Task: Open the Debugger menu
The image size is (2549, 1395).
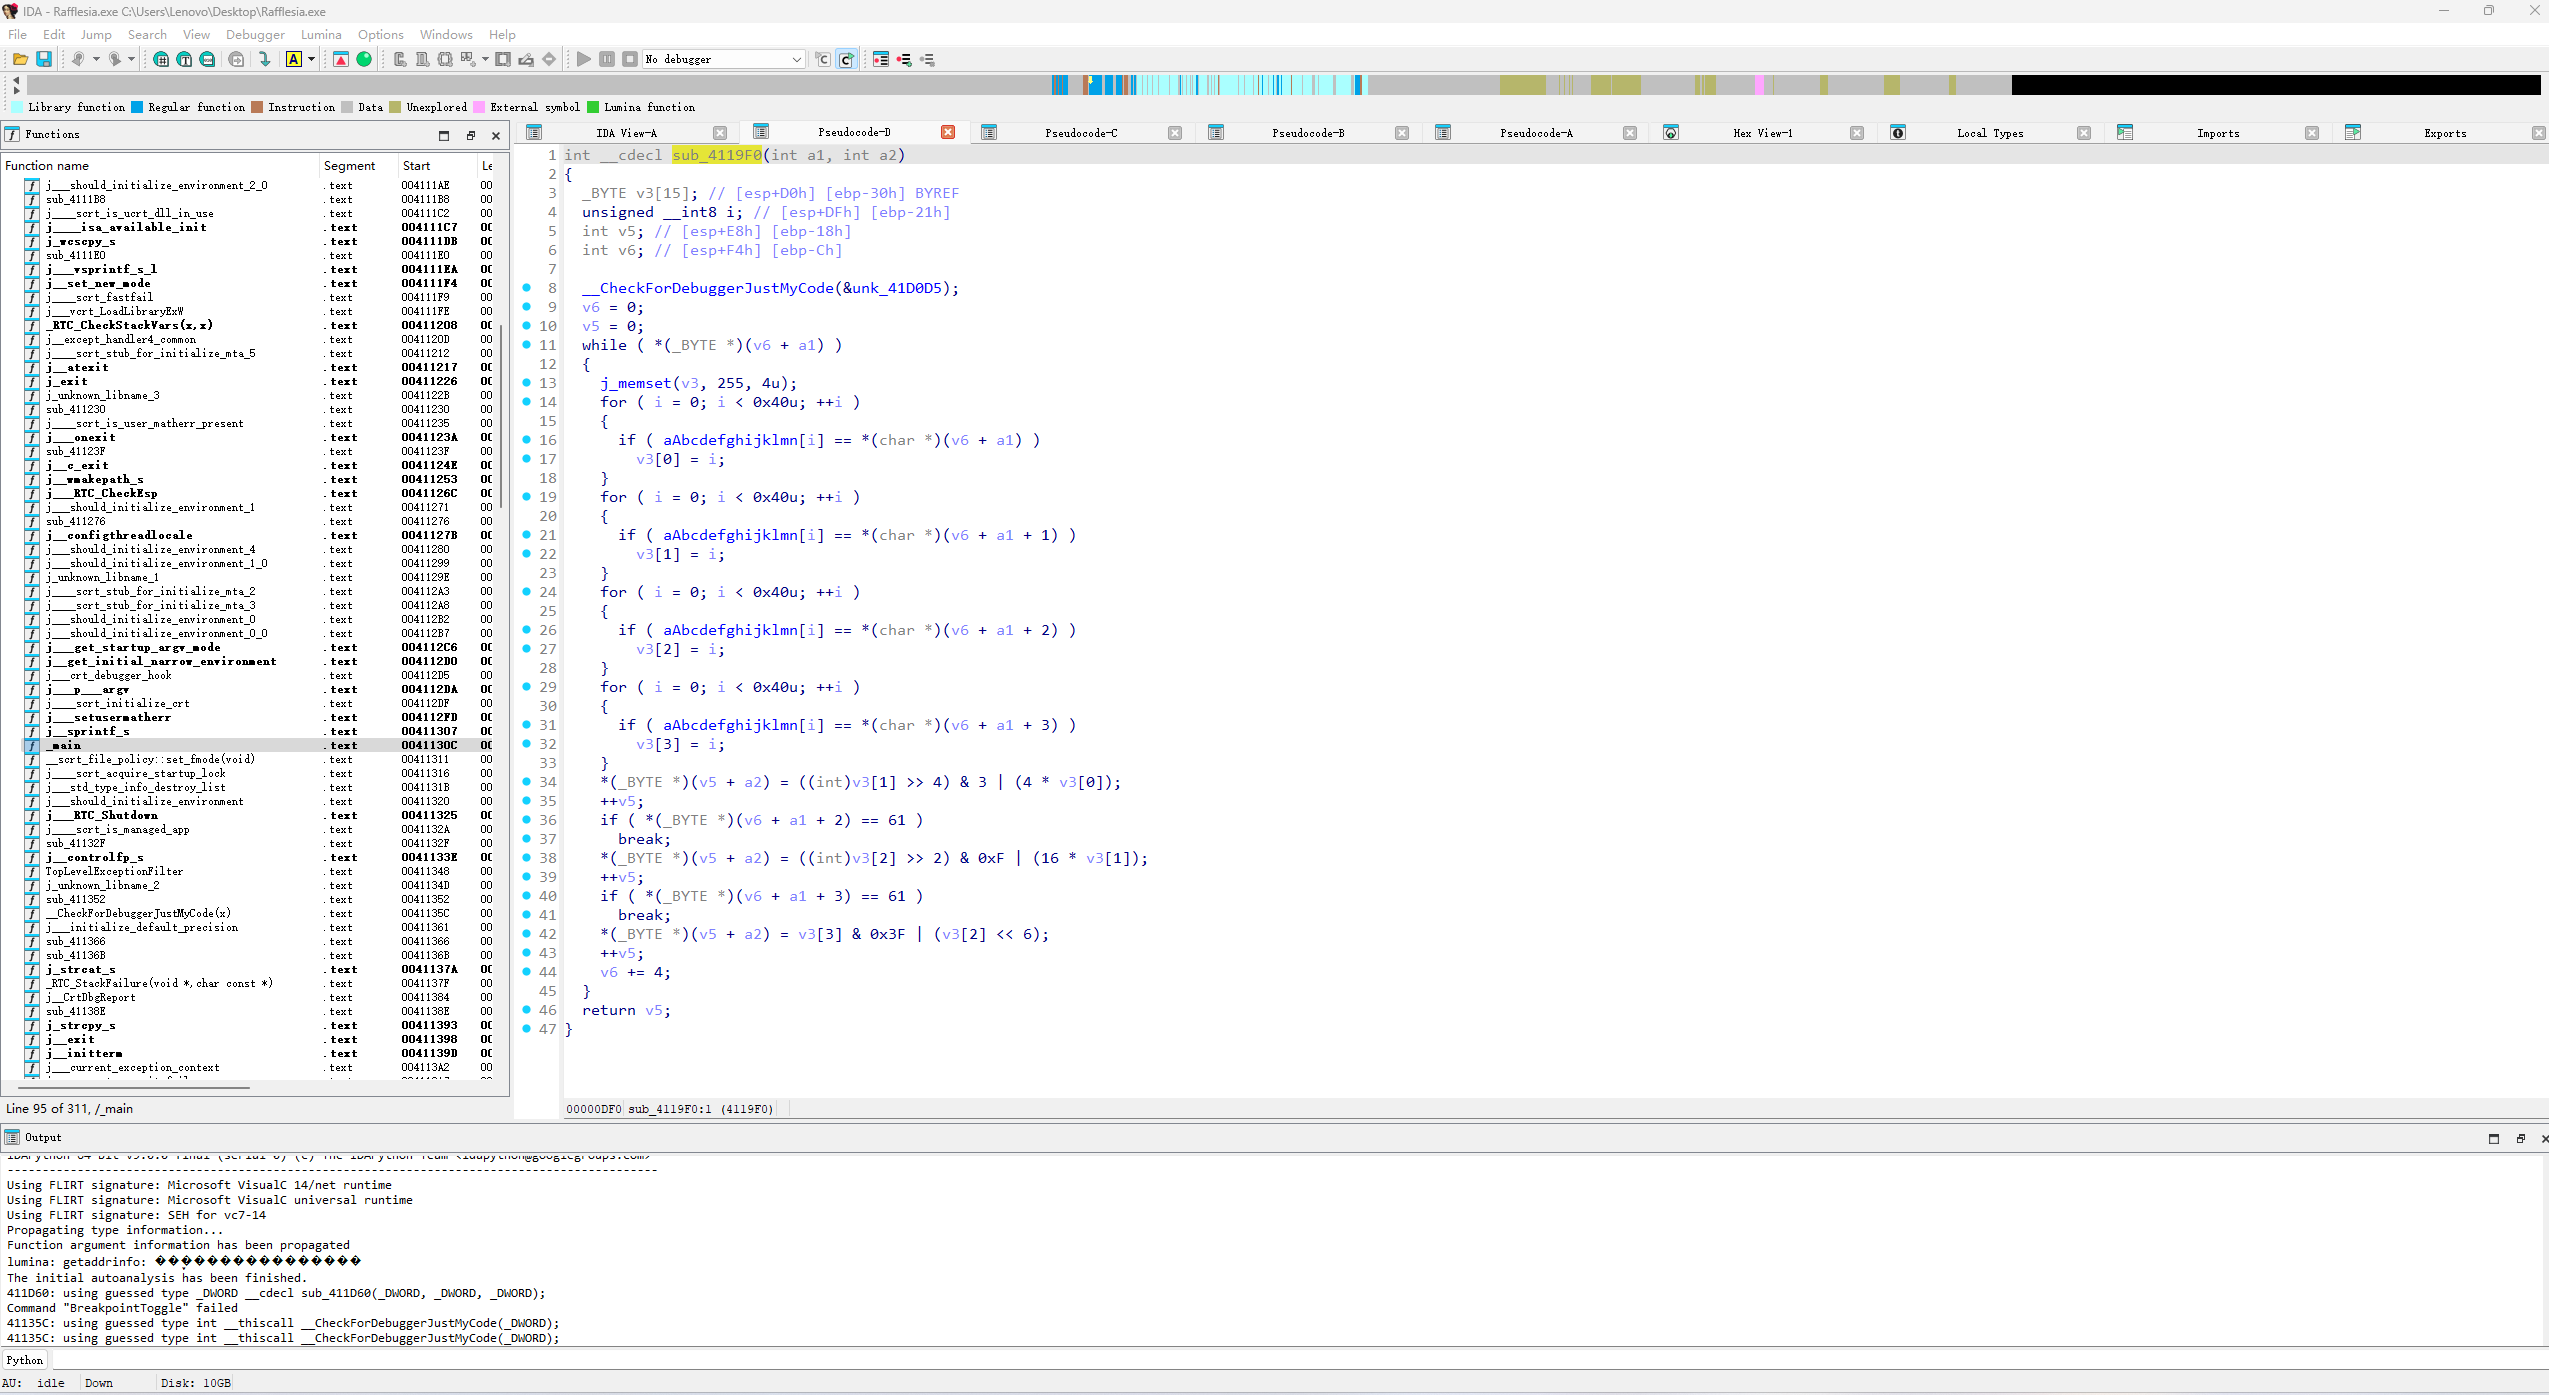Action: [255, 34]
